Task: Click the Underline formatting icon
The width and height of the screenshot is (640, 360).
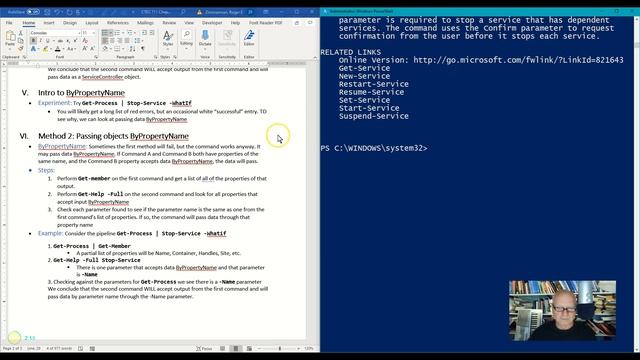Action: point(48,41)
